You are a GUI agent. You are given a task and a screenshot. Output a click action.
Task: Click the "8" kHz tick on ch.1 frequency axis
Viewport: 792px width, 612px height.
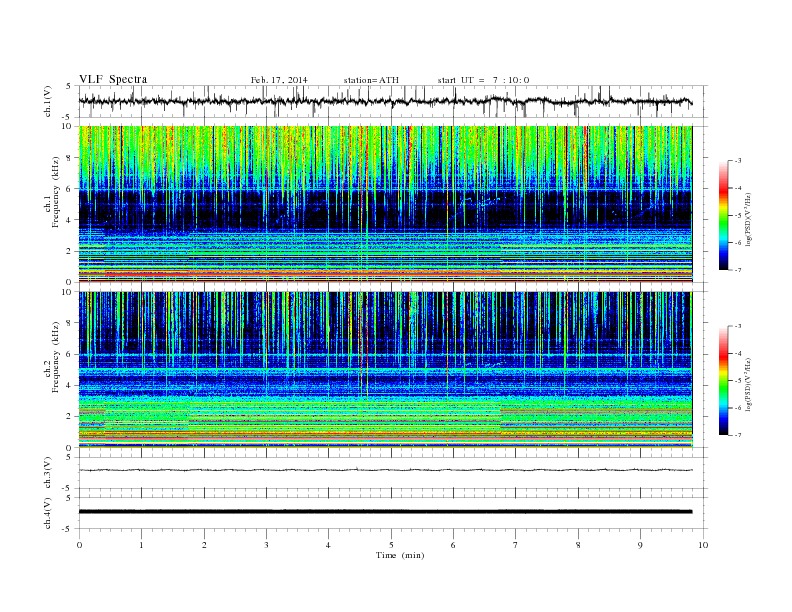[x=70, y=158]
